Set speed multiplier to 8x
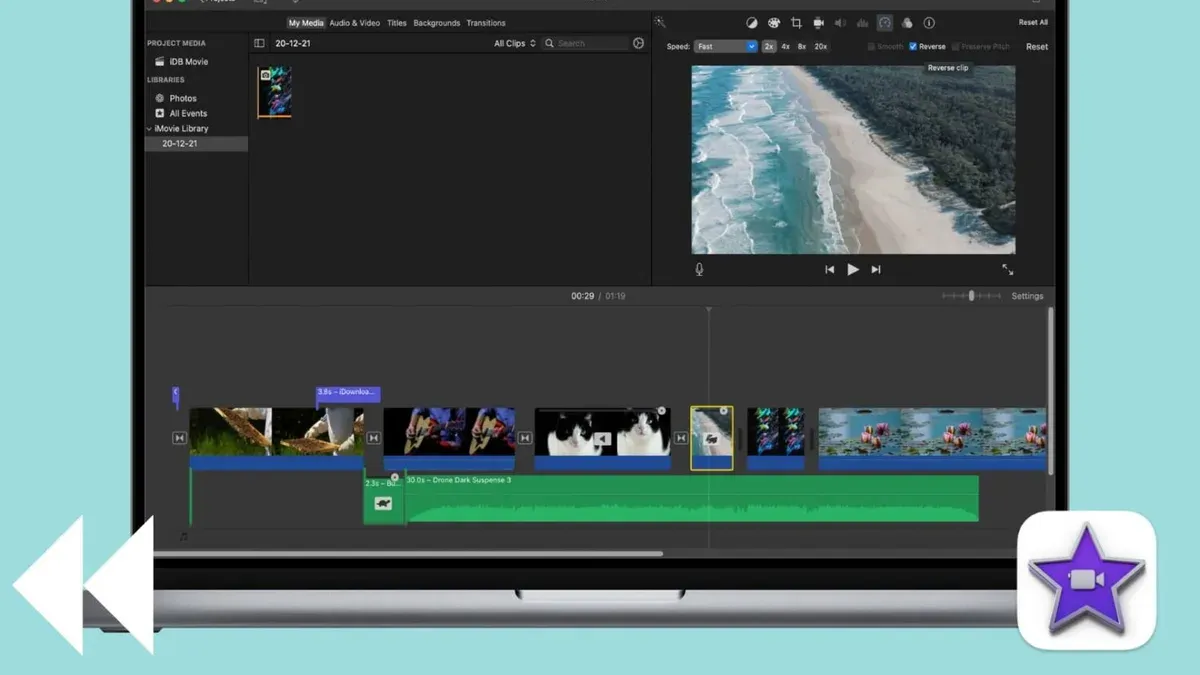Image resolution: width=1200 pixels, height=675 pixels. [801, 47]
